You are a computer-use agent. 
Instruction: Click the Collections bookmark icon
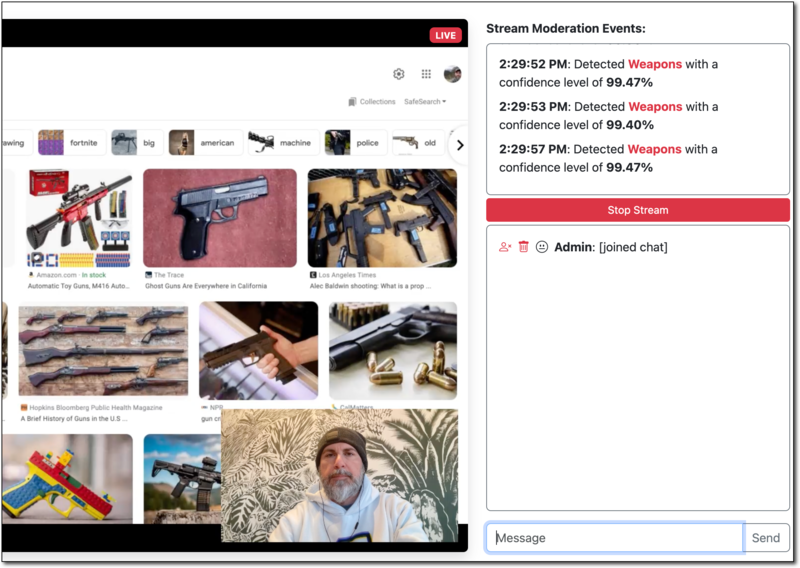[x=352, y=102]
